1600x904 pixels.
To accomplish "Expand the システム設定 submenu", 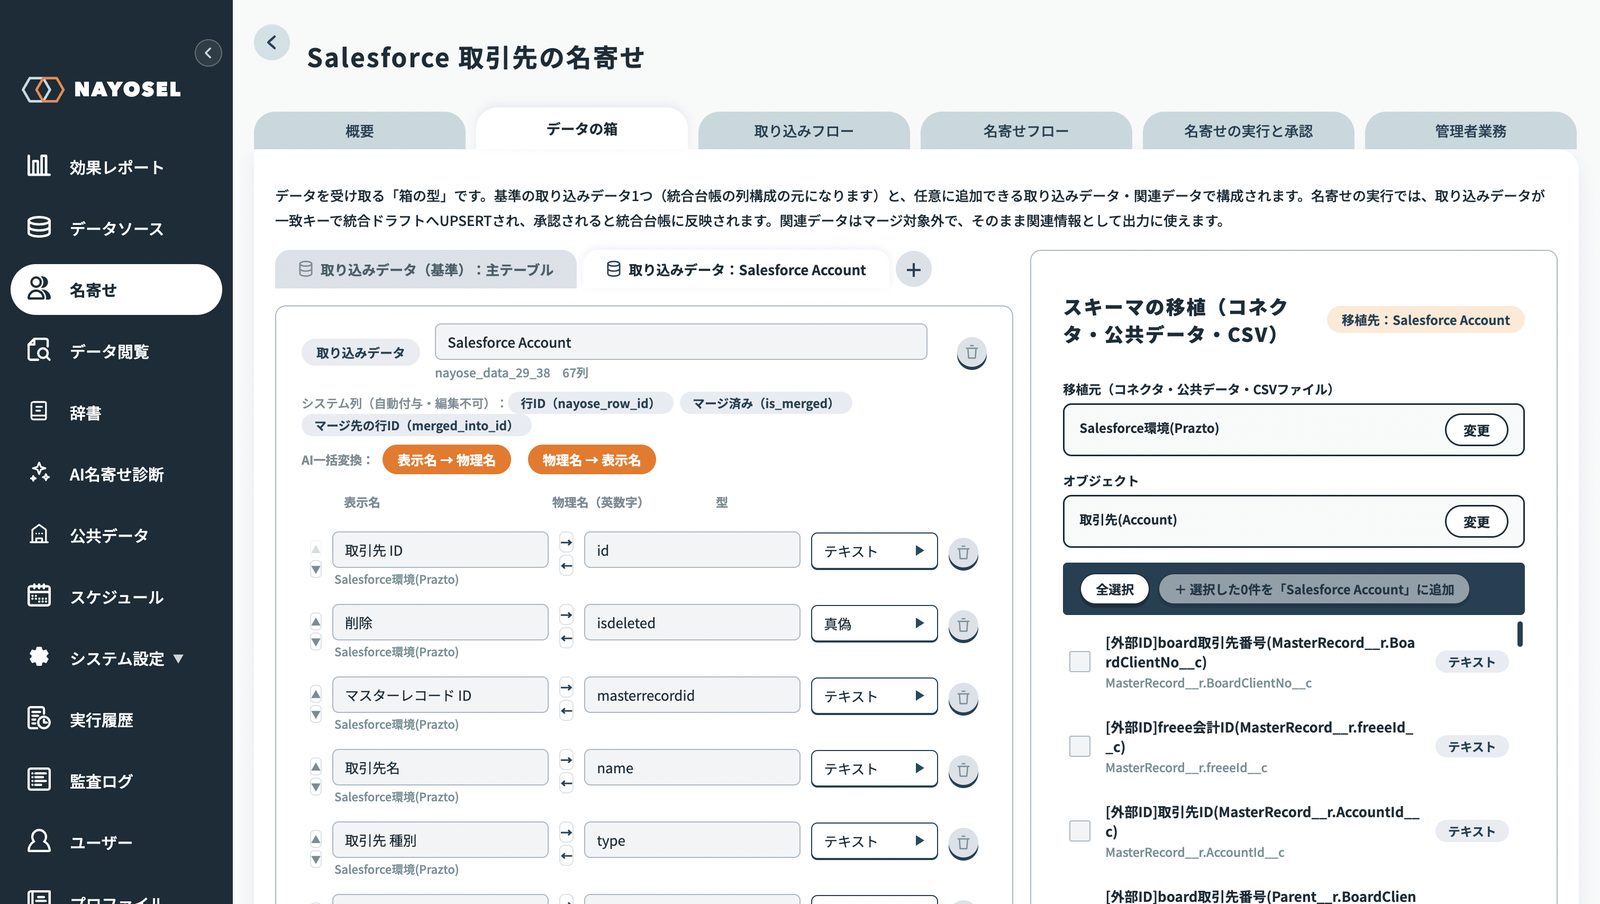I will (x=116, y=658).
